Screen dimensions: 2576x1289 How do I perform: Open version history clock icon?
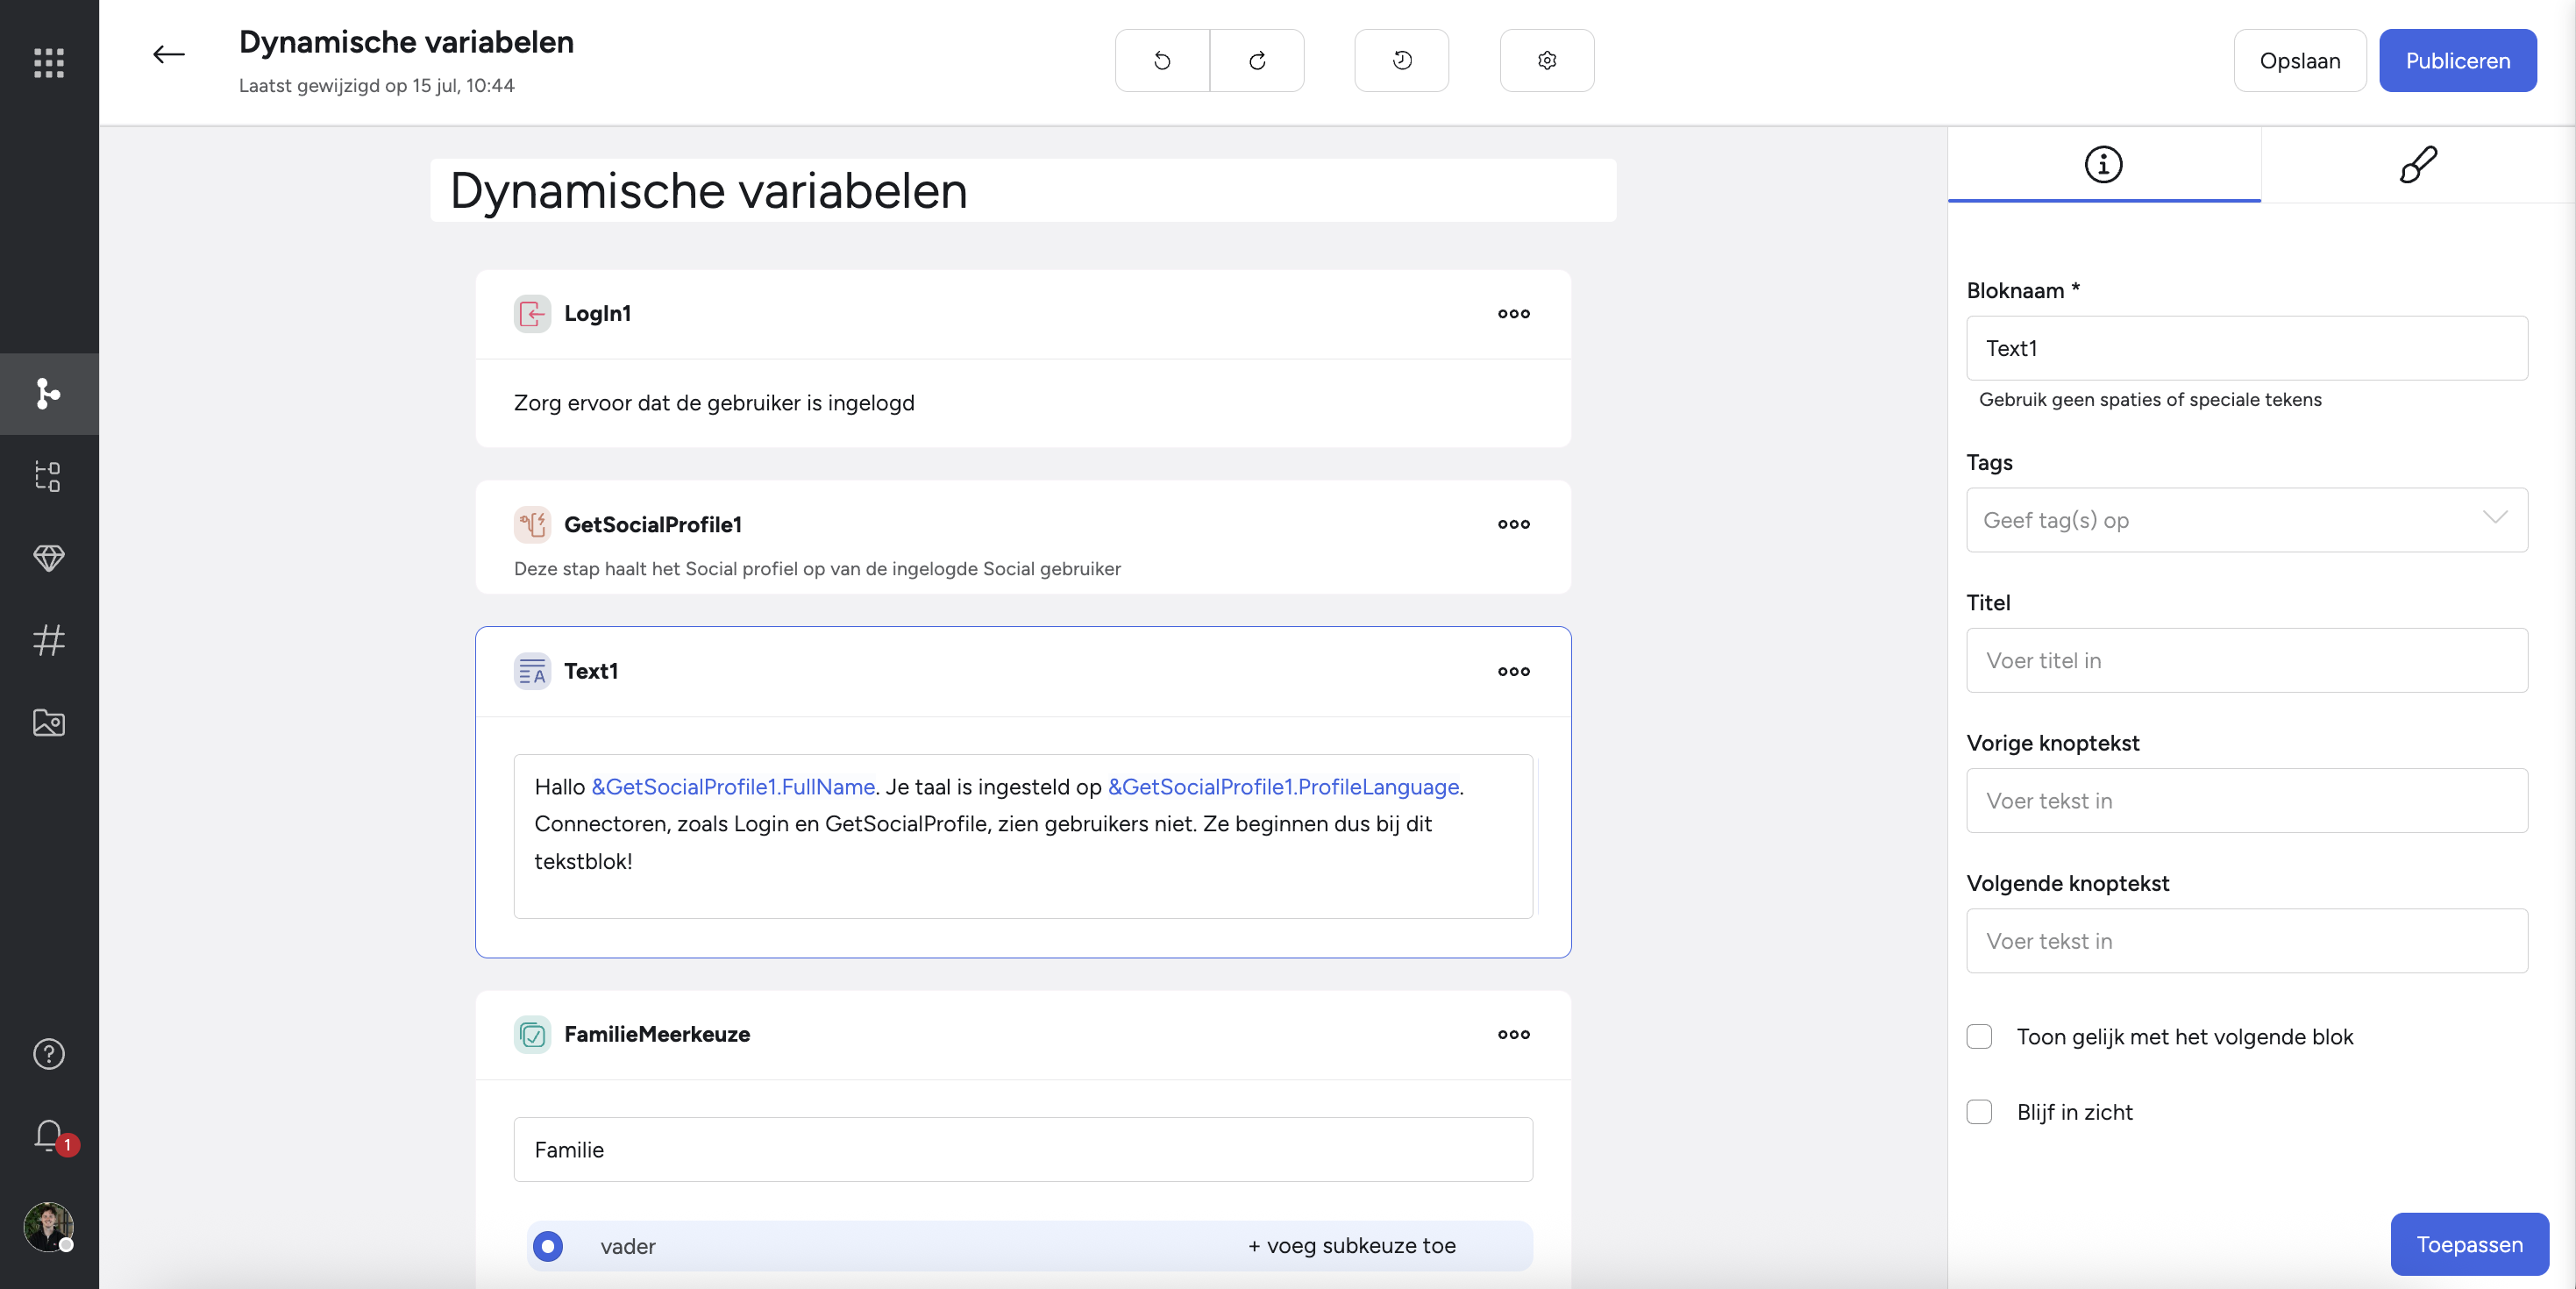(x=1402, y=61)
